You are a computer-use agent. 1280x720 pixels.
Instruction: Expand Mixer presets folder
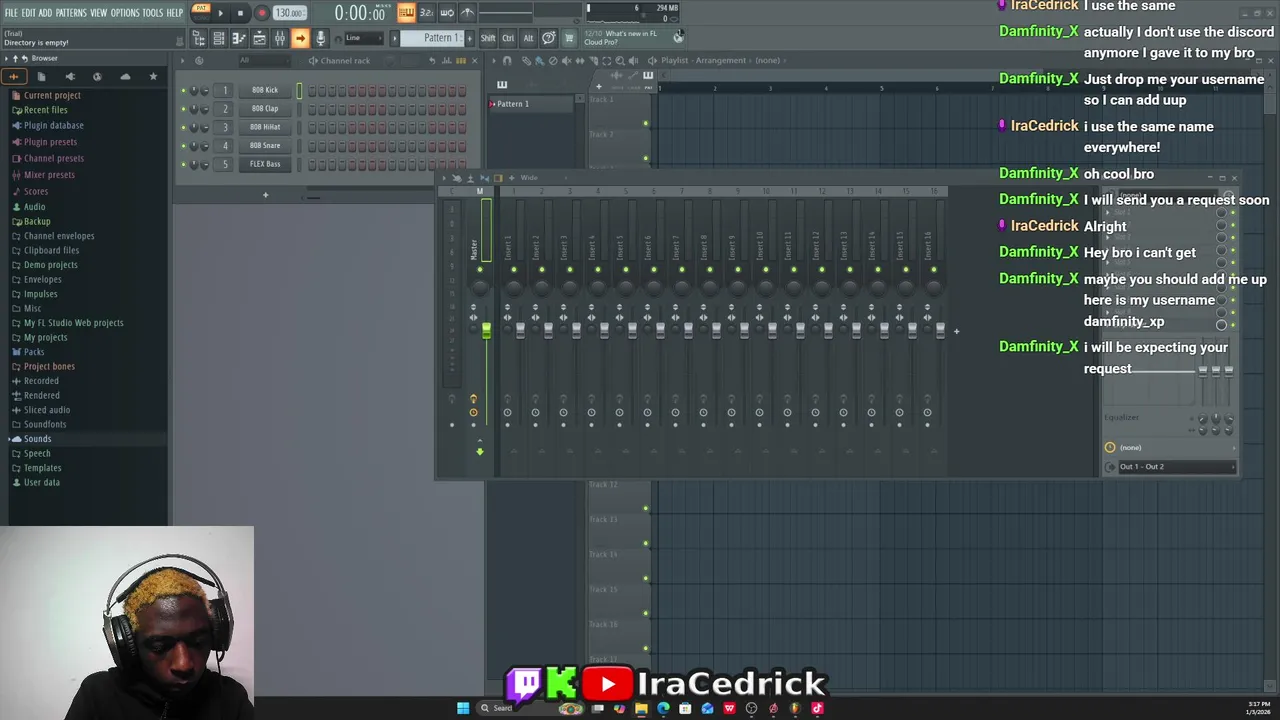pyautogui.click(x=49, y=174)
